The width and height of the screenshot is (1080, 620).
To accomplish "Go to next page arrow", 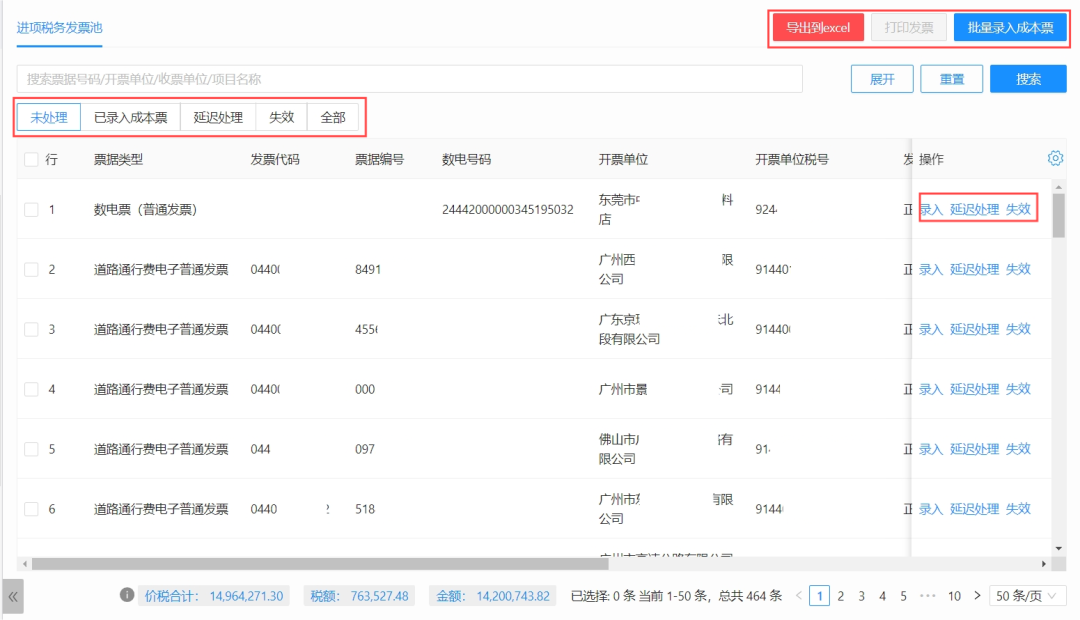I will click(x=976, y=596).
